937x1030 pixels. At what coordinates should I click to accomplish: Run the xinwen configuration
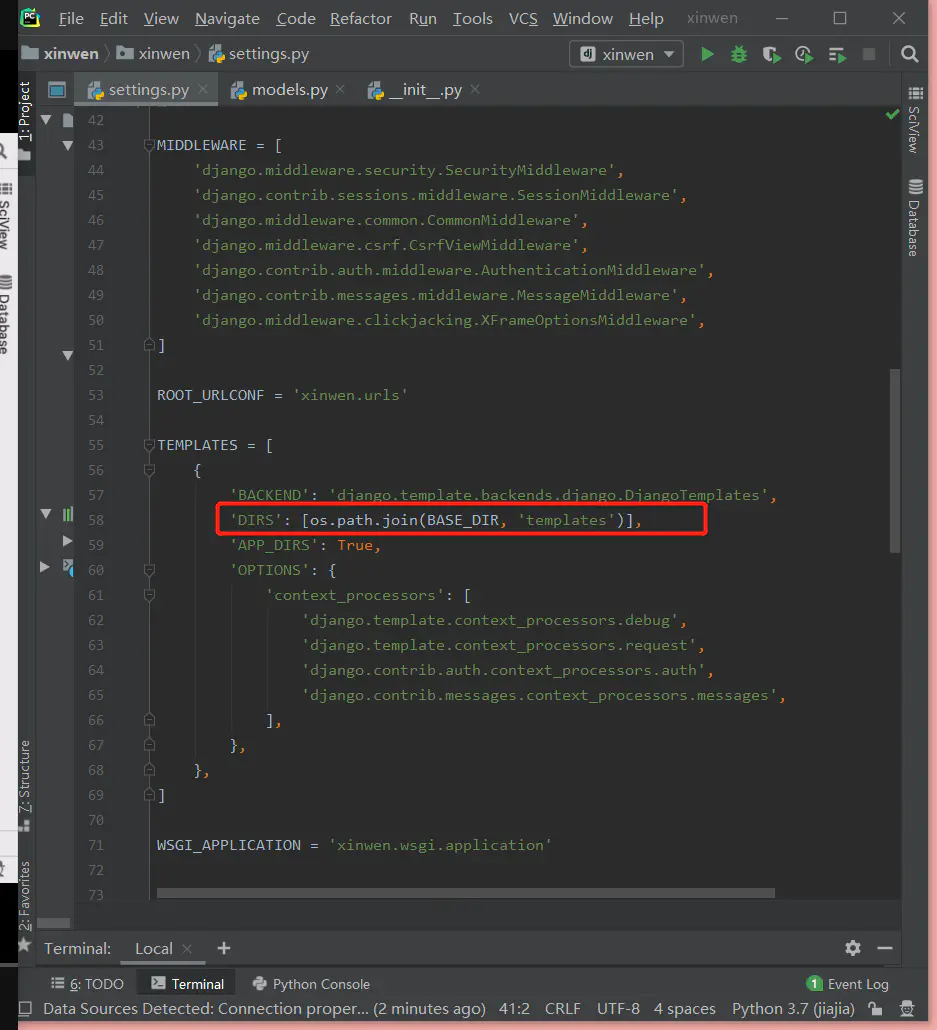(707, 54)
